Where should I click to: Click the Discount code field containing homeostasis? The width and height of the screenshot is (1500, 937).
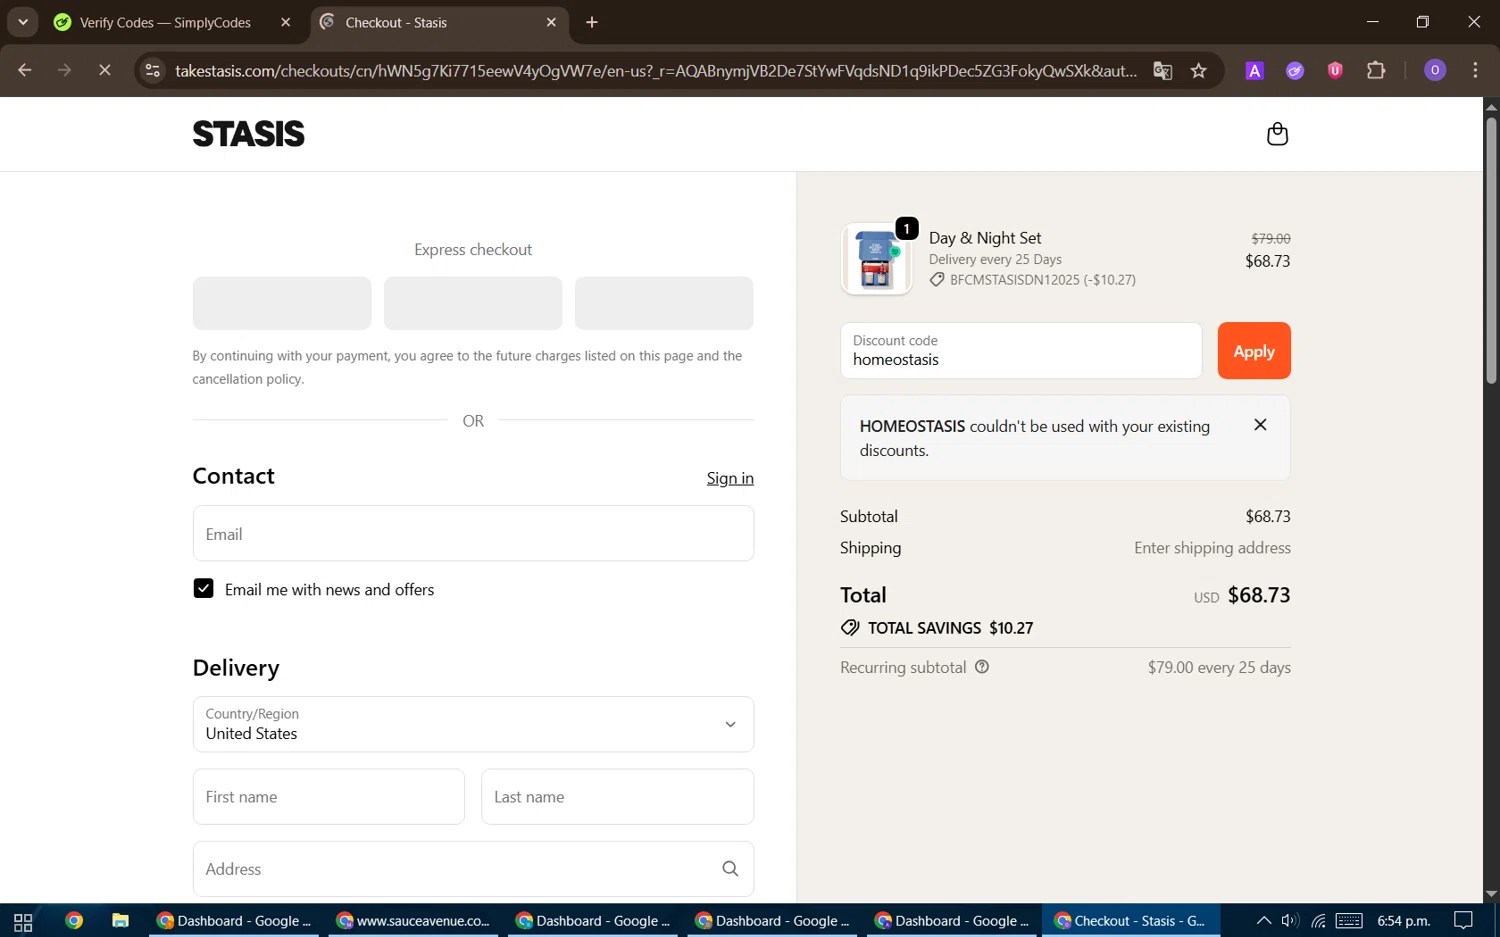(x=1021, y=351)
